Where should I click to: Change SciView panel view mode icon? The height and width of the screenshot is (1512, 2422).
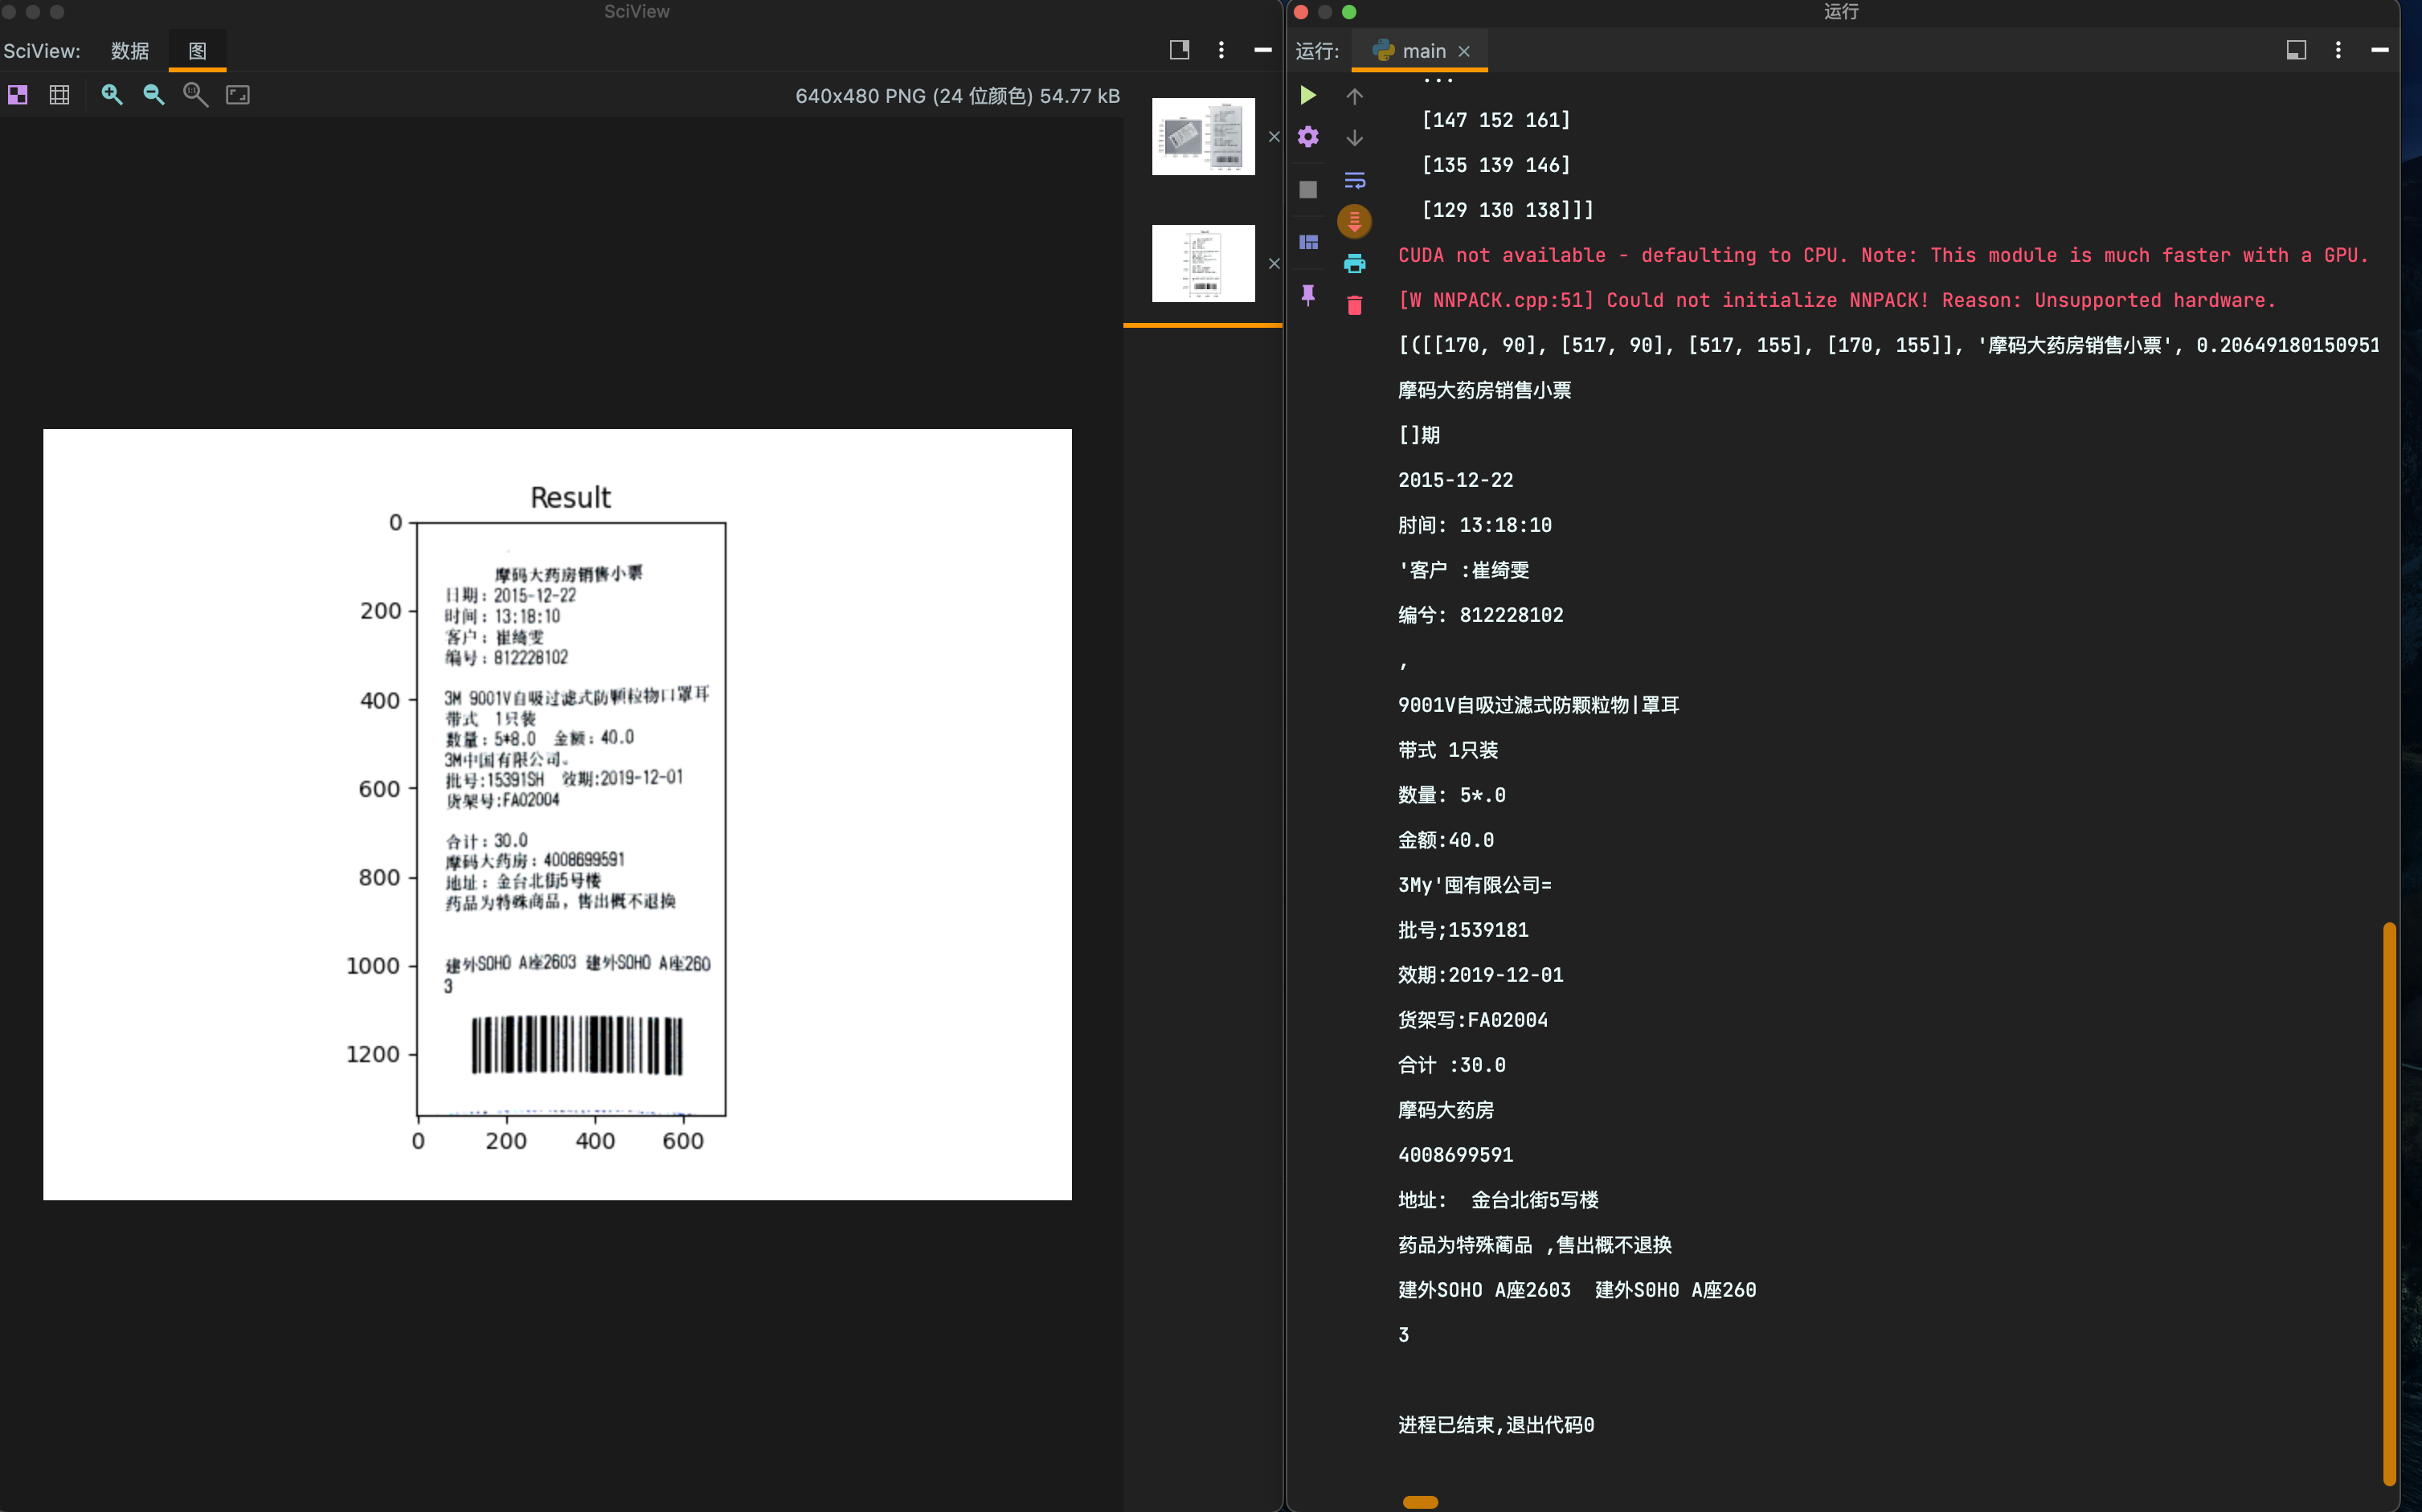(x=1179, y=50)
